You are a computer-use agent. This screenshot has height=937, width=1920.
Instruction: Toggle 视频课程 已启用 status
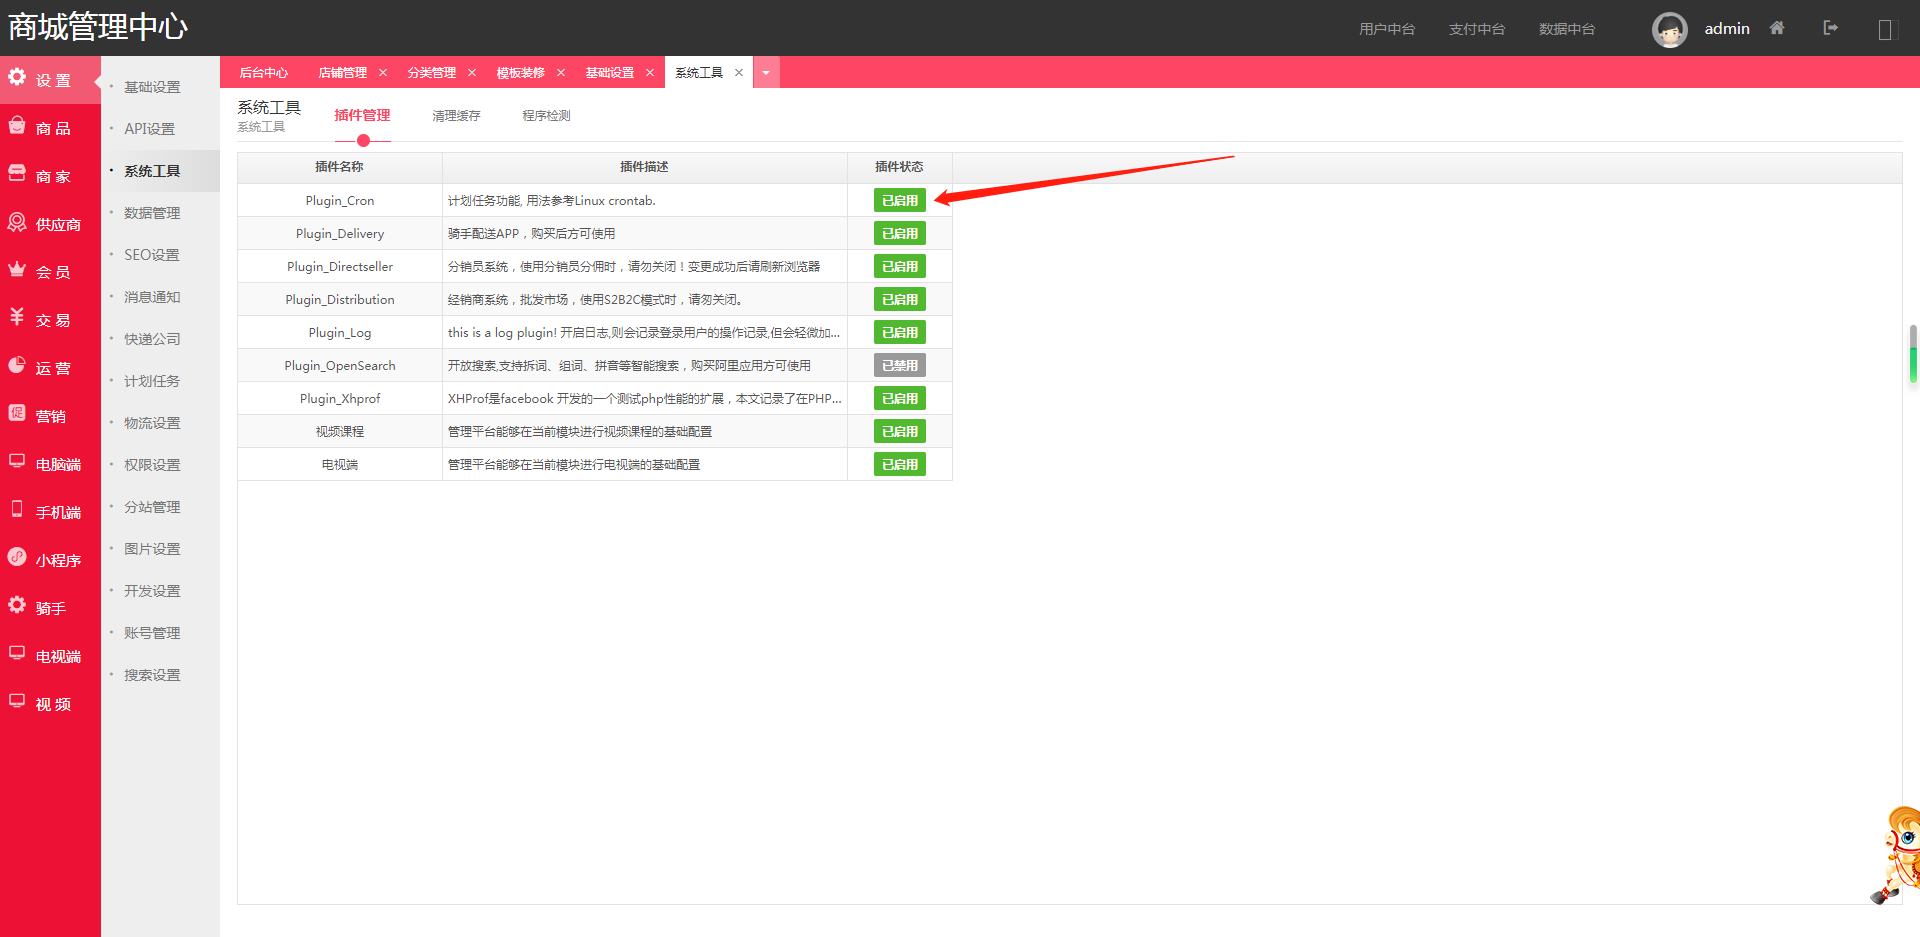(900, 431)
